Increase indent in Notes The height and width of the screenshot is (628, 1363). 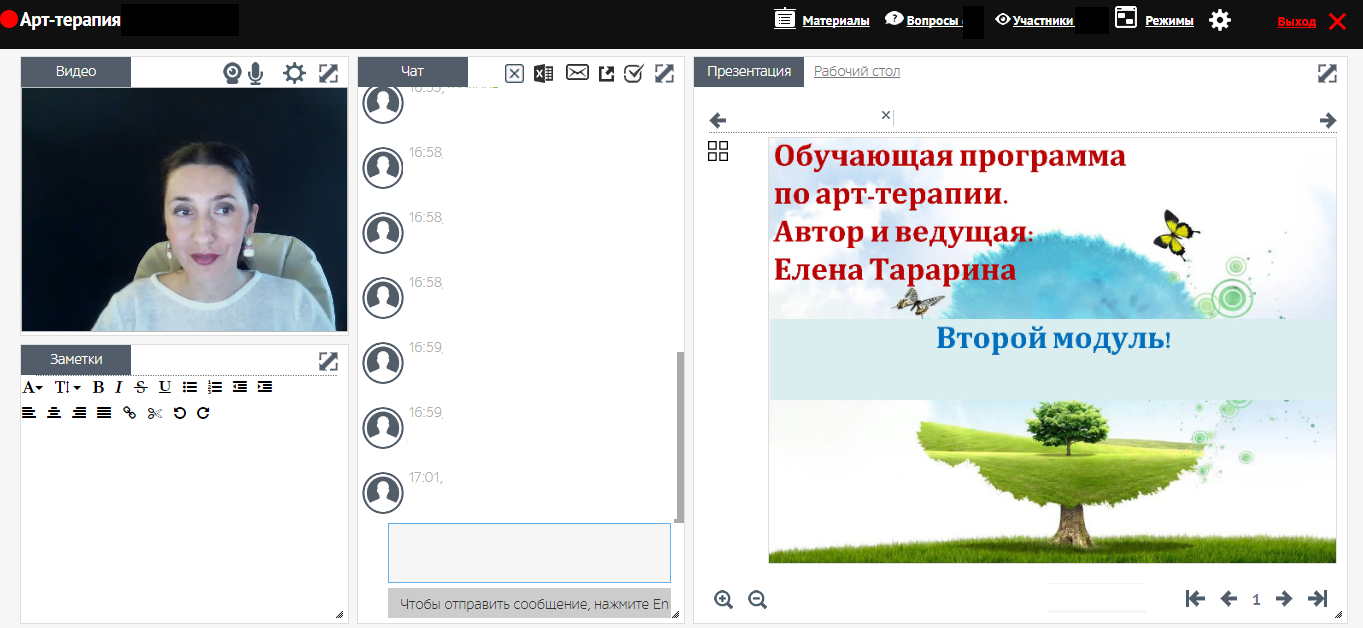point(265,387)
